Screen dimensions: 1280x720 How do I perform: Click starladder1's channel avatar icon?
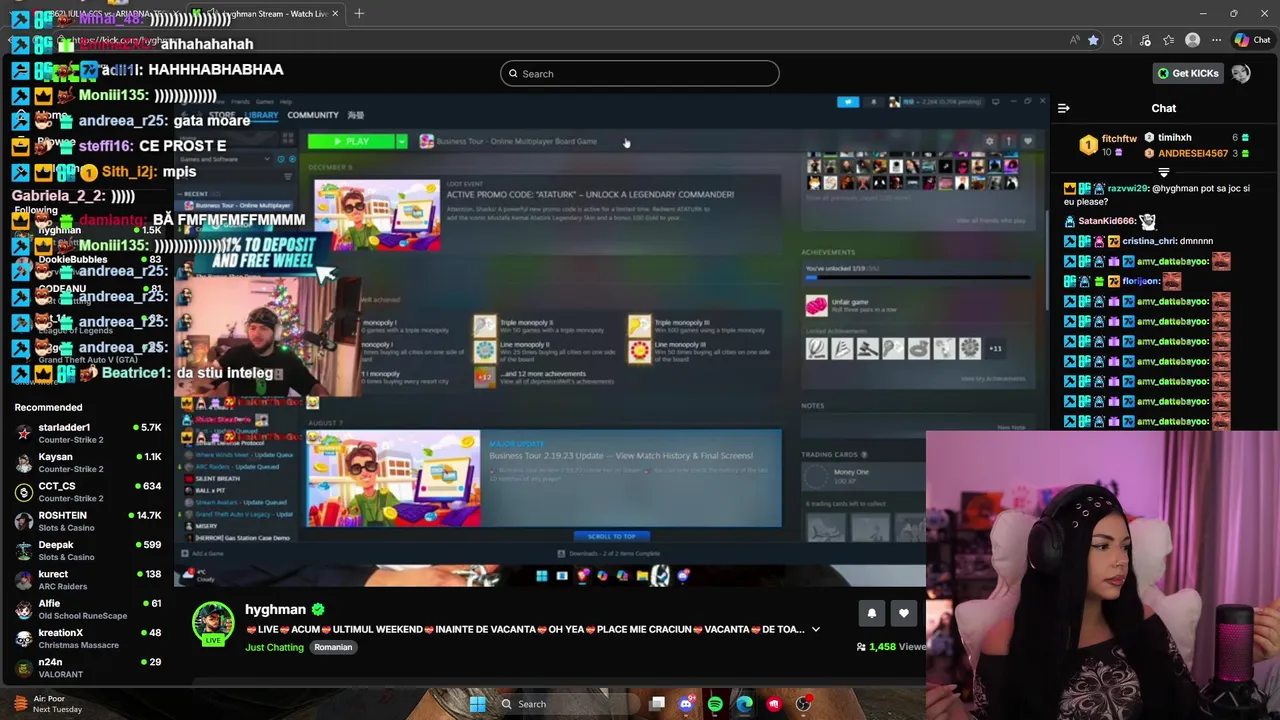[24, 433]
